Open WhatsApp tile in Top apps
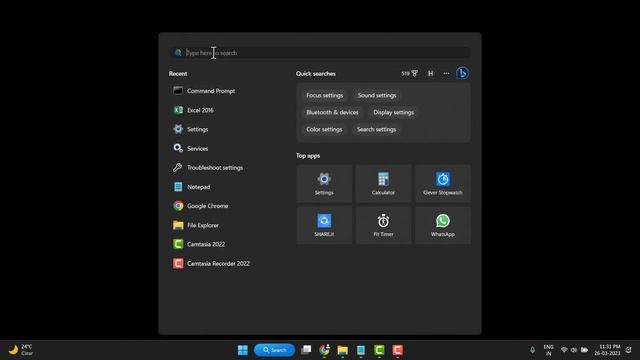 click(x=443, y=225)
